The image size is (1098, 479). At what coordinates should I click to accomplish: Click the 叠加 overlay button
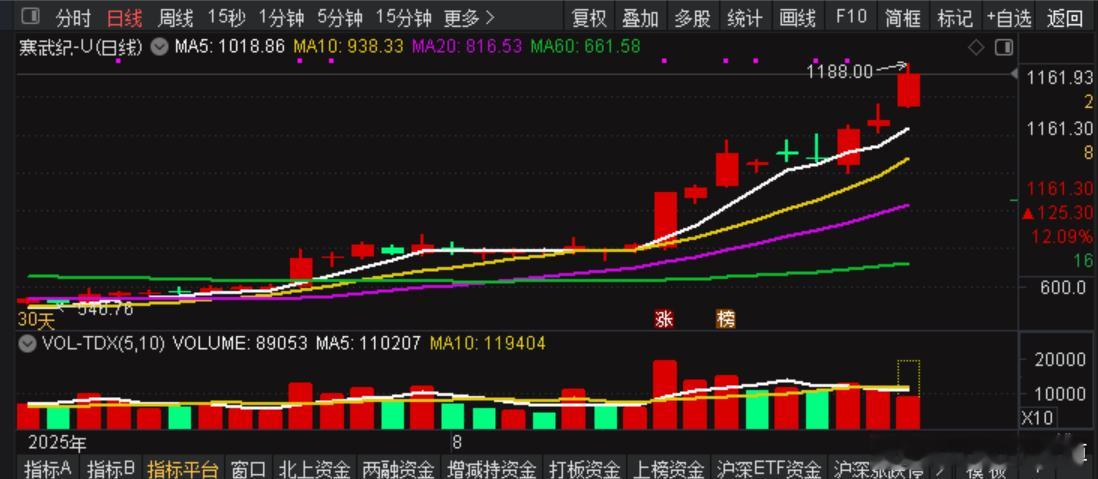coord(641,18)
